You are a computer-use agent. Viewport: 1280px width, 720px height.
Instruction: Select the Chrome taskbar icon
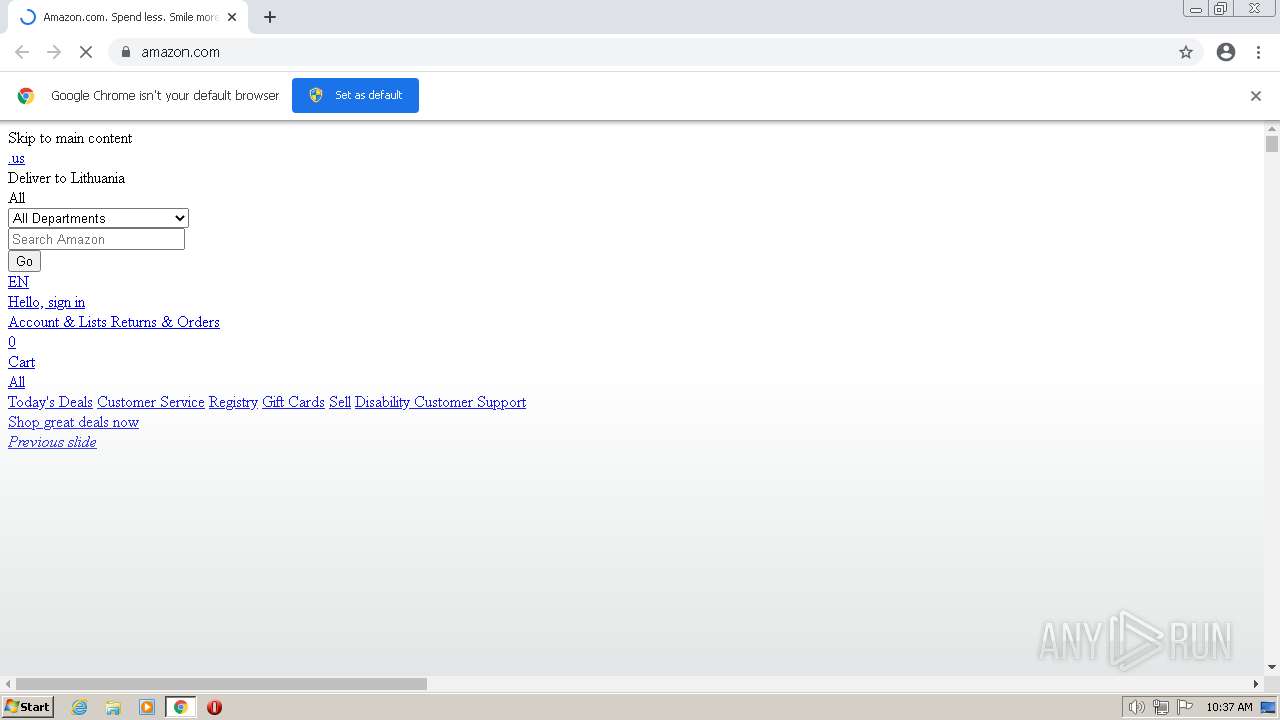click(x=180, y=707)
